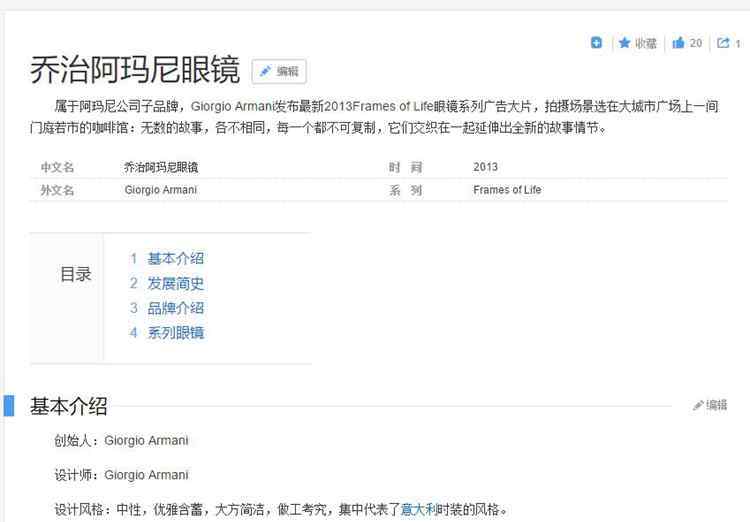This screenshot has height=522, width=750.
Task: Click the Giorgio Armani value in 外文名 row
Action: coord(161,190)
